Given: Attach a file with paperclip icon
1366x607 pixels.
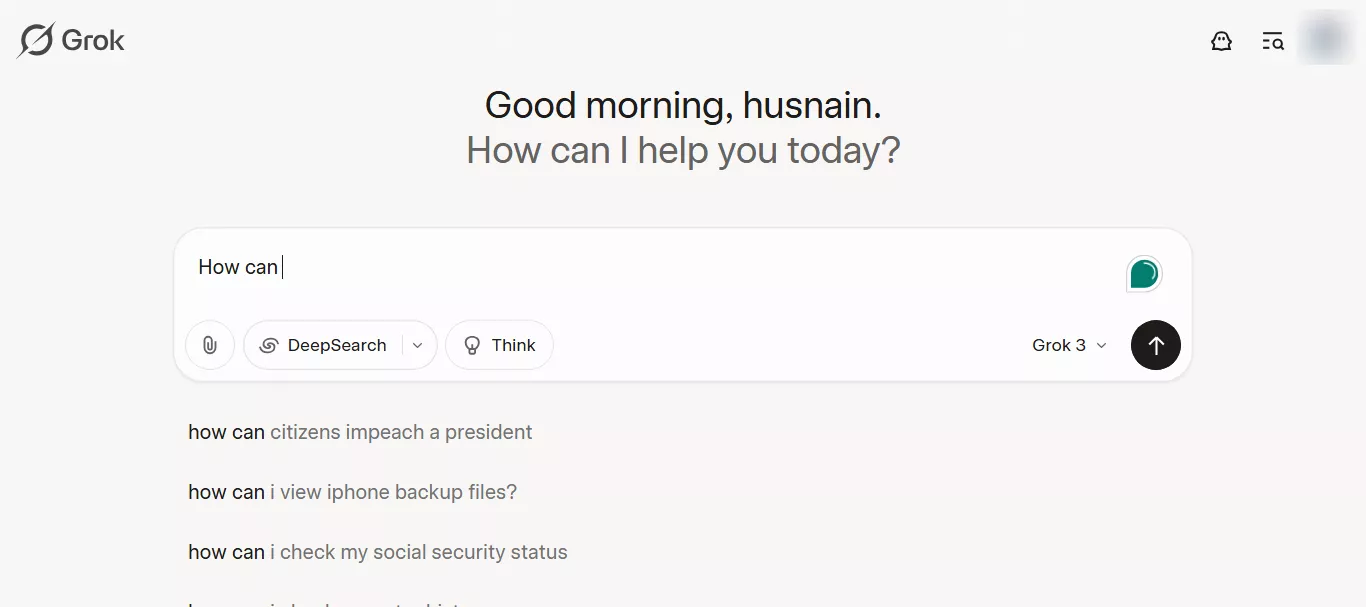Looking at the screenshot, I should [x=210, y=345].
